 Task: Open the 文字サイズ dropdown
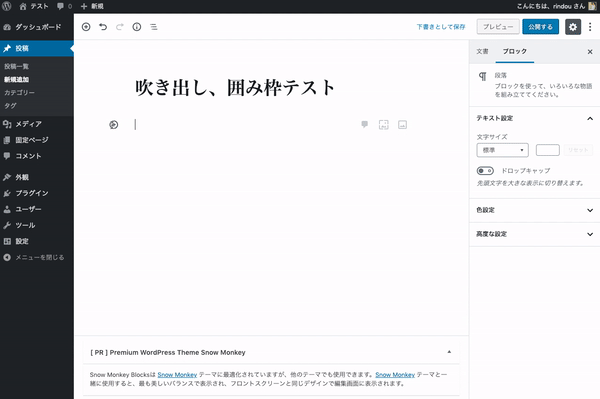[x=502, y=150]
